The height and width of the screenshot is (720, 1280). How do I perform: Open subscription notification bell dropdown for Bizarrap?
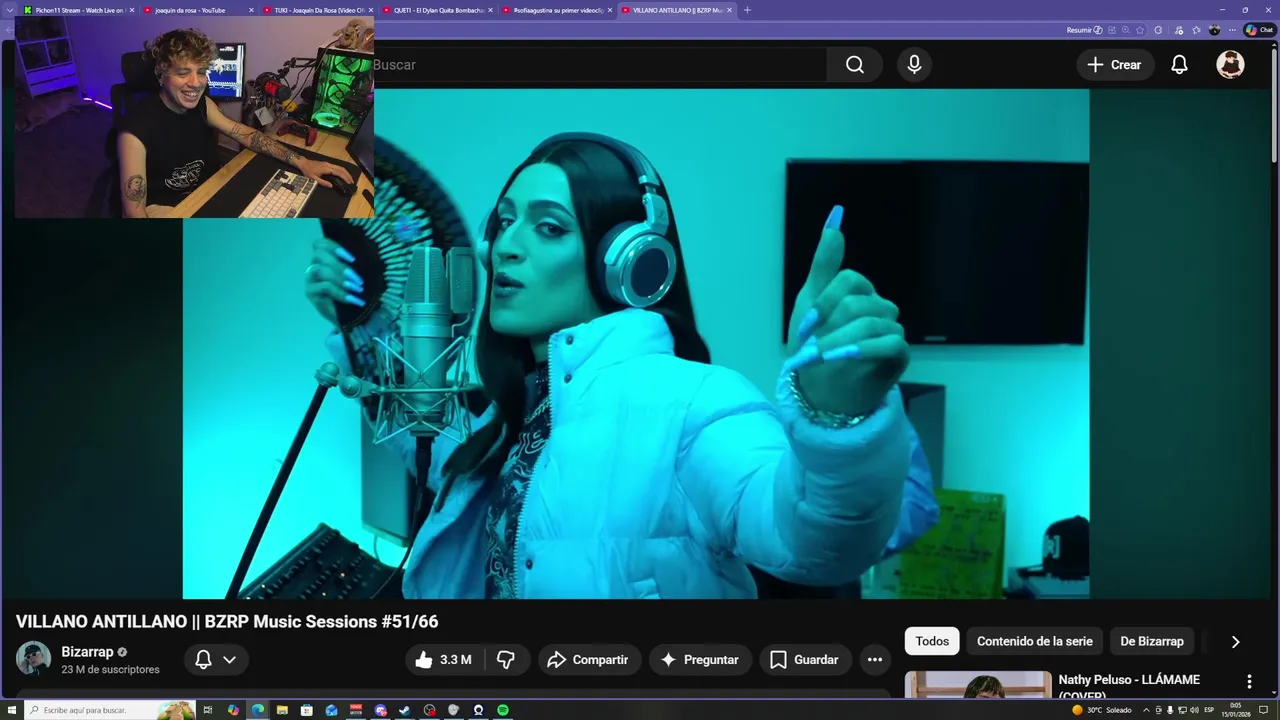click(x=216, y=660)
